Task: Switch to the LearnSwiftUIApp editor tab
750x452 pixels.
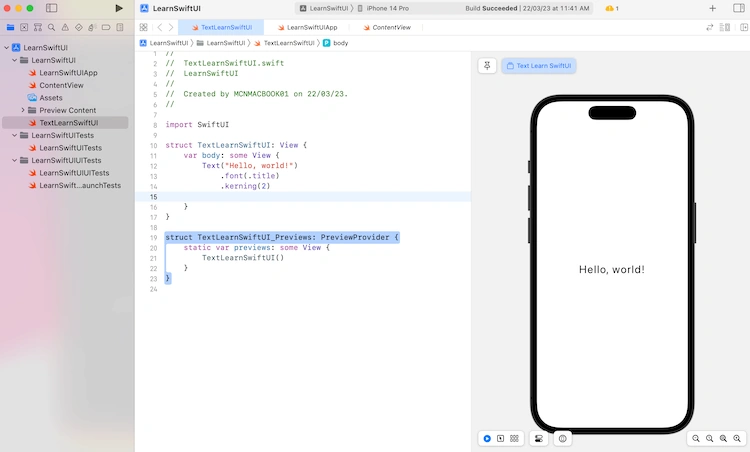Action: click(307, 27)
